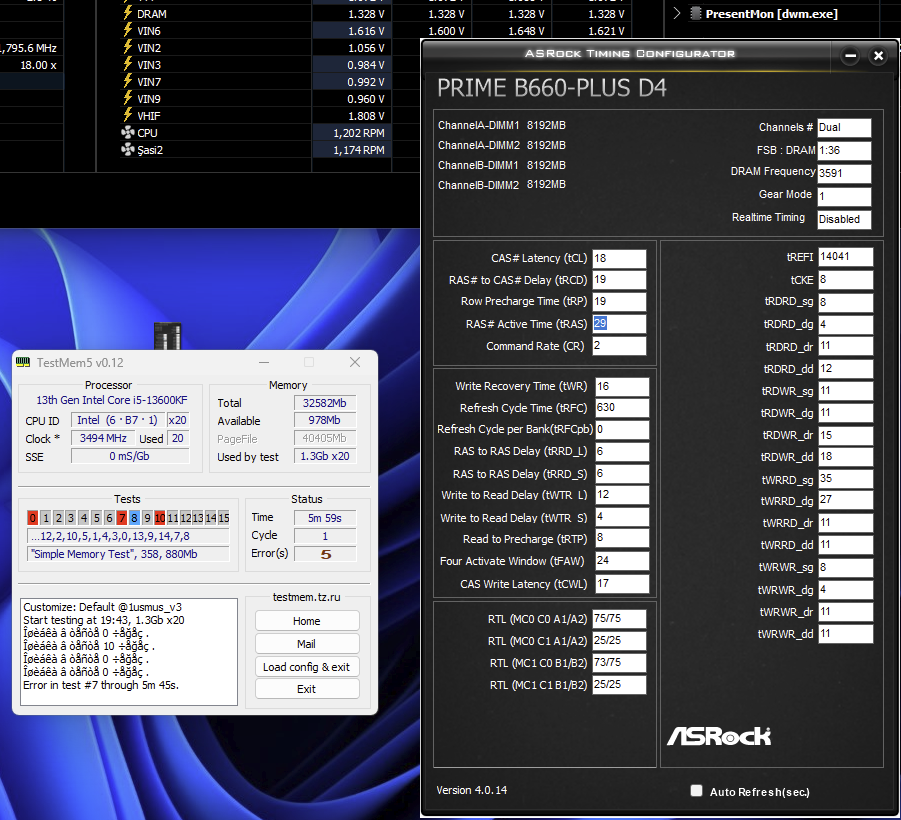Select the blue test number 8 box
This screenshot has height=820, width=901.
click(x=134, y=517)
